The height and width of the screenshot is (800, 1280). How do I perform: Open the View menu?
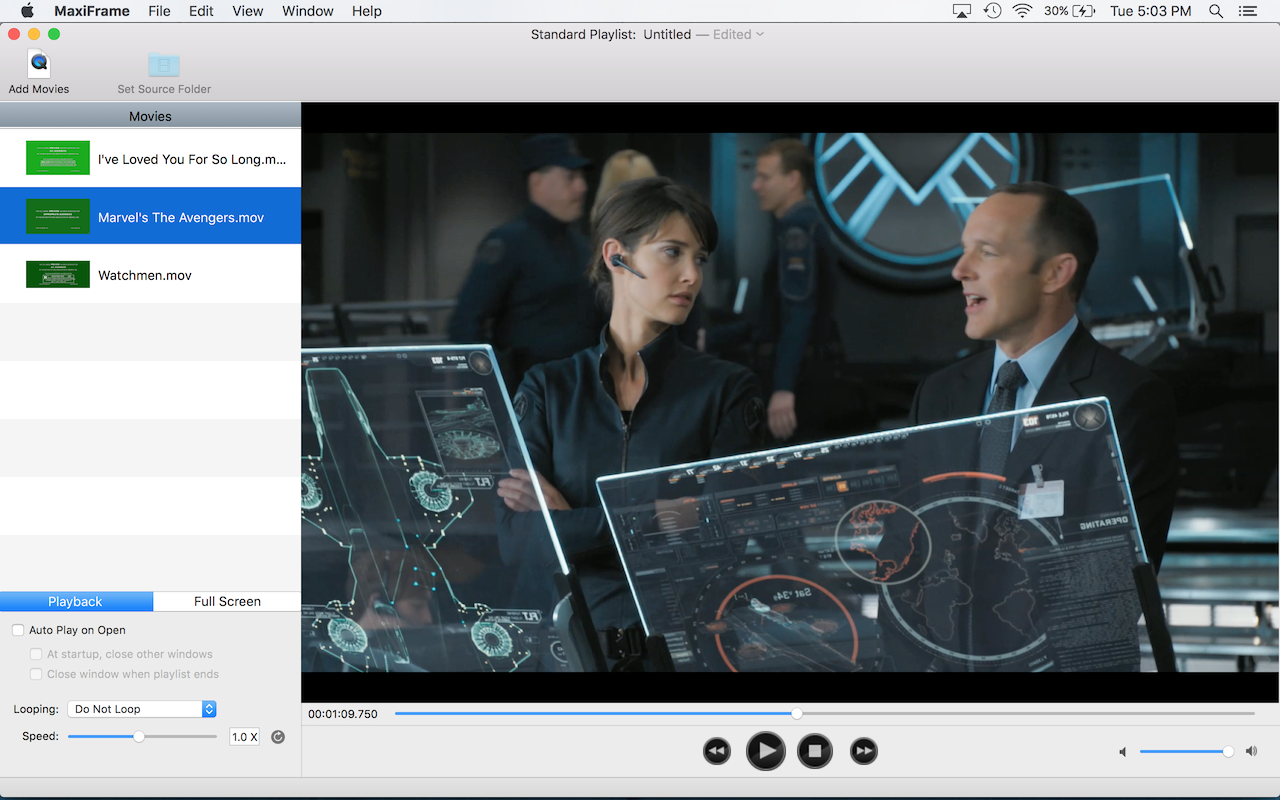click(248, 11)
